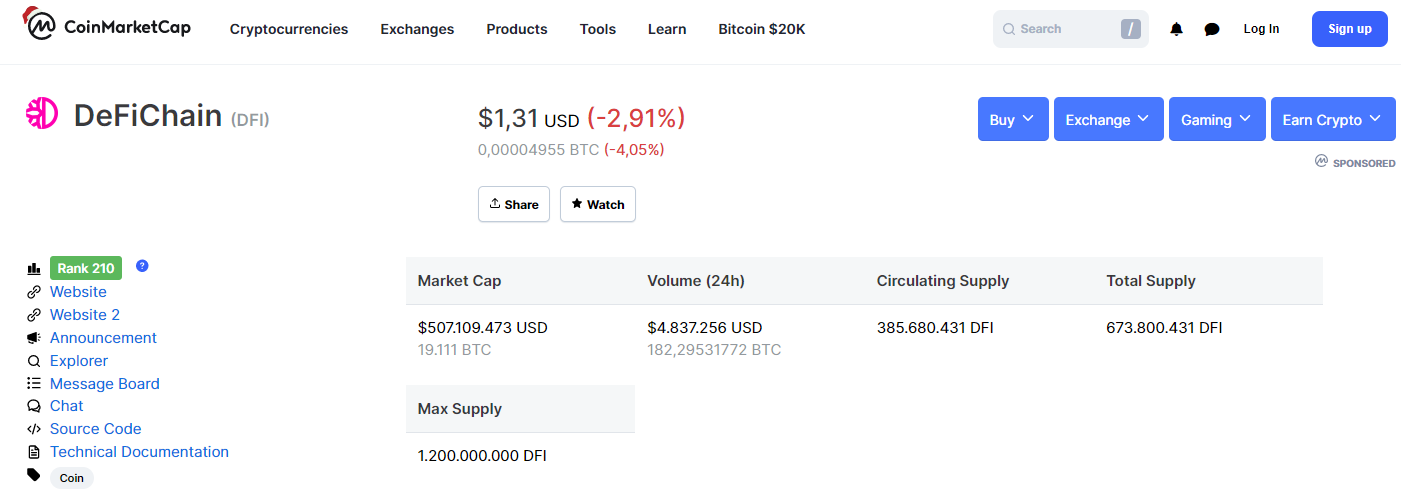Click into the Search field
Viewport: 1401px width, 489px height.
pos(1071,29)
